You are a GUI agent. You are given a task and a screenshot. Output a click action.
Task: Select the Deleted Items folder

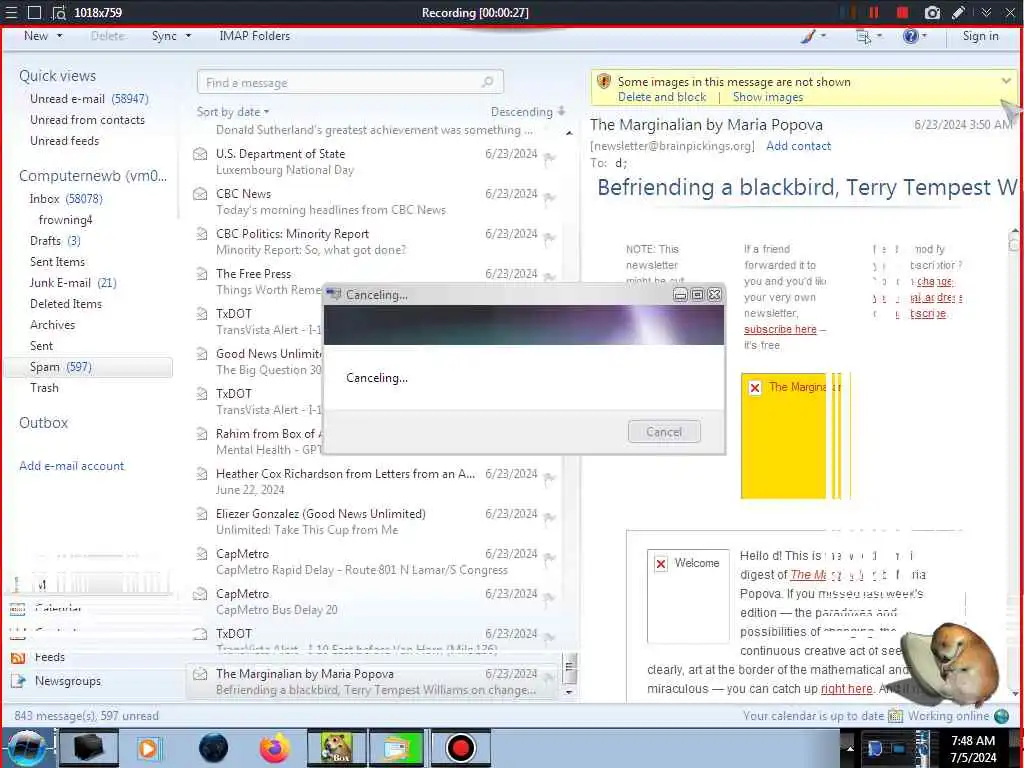pyautogui.click(x=66, y=304)
